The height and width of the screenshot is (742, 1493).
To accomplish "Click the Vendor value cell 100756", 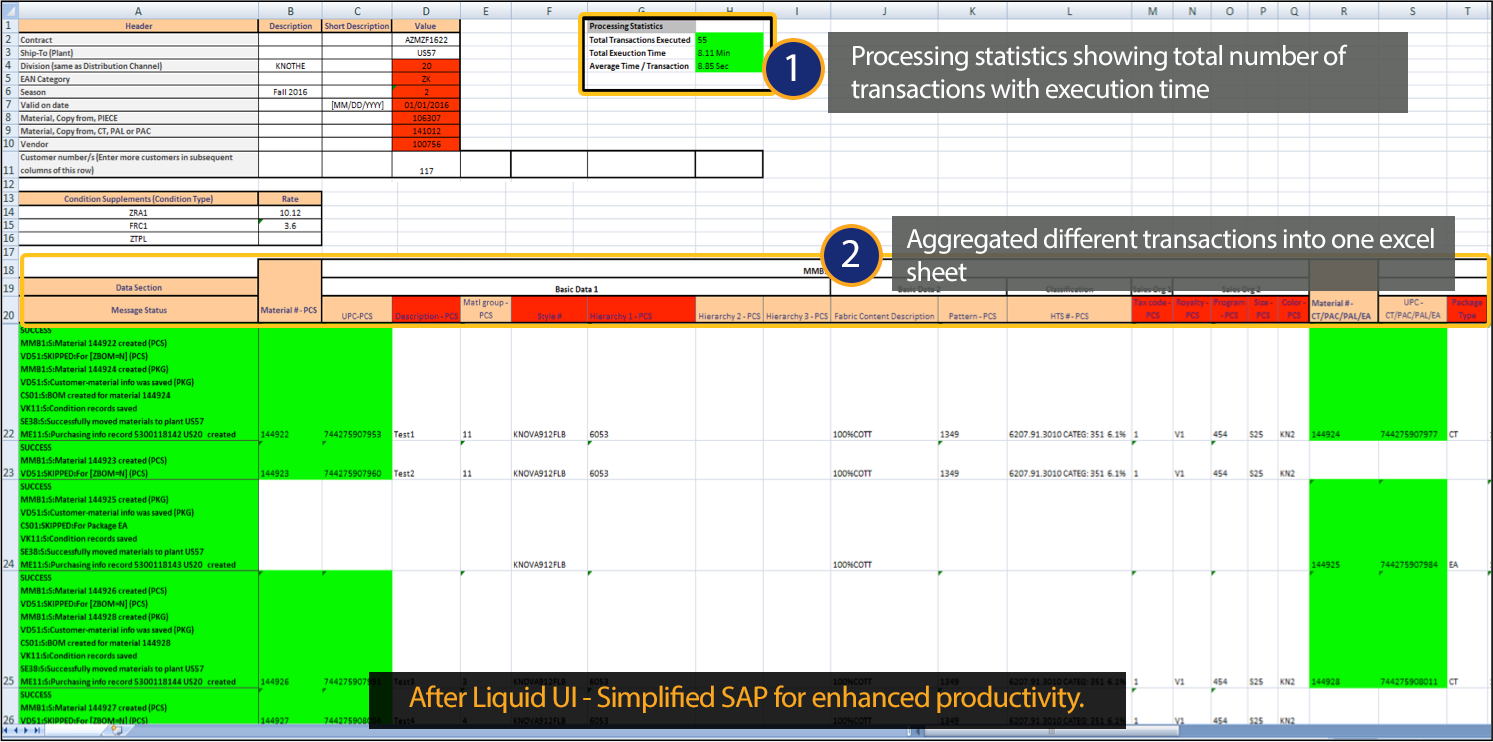I will click(x=427, y=144).
